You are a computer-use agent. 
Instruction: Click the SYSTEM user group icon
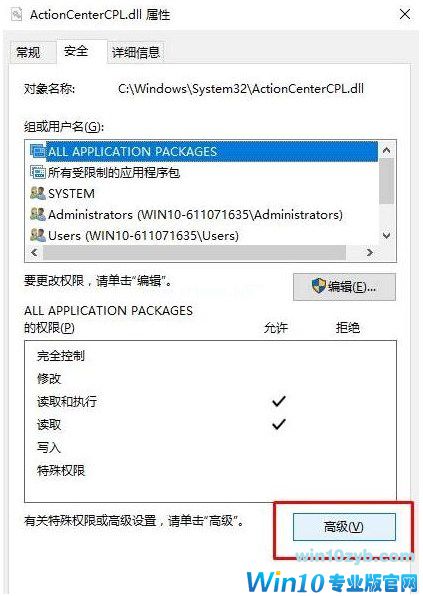pos(38,193)
